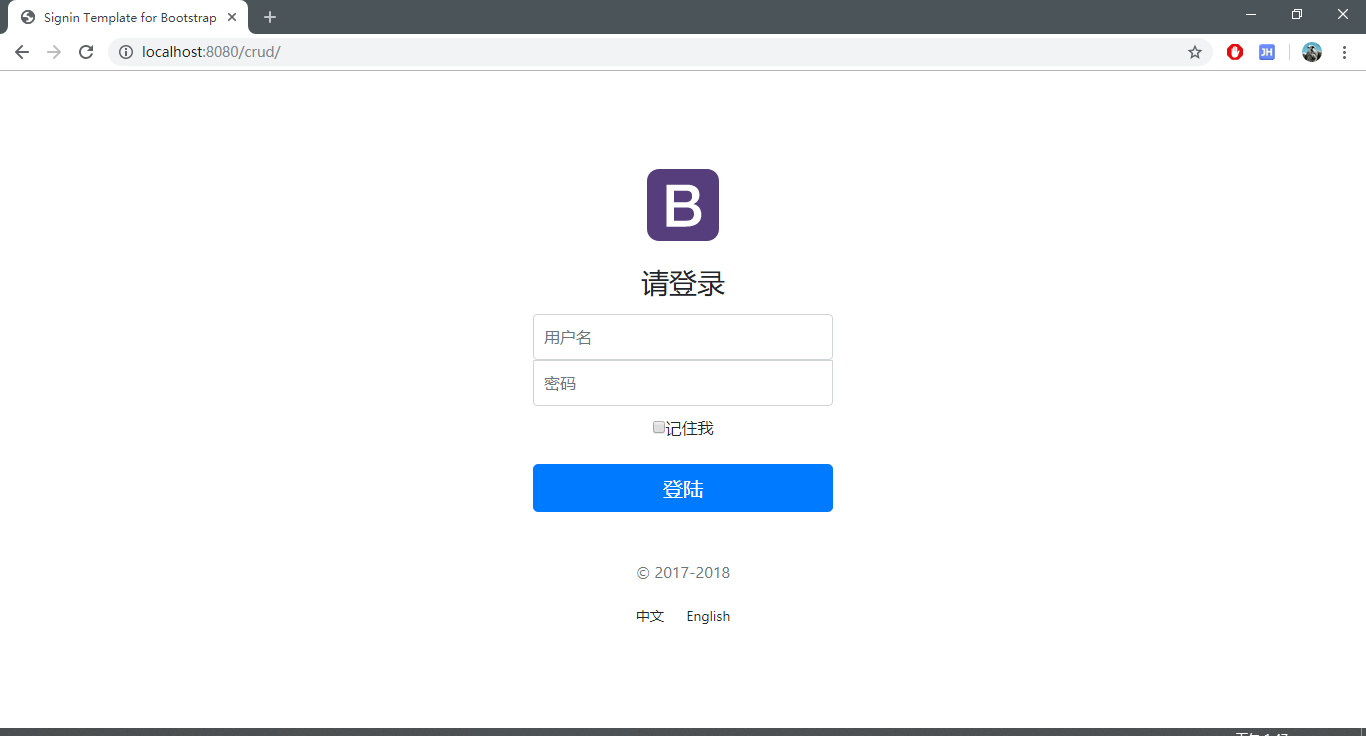Viewport: 1366px width, 736px height.
Task: Click the Bootstrap logo above the login form
Action: pos(683,204)
